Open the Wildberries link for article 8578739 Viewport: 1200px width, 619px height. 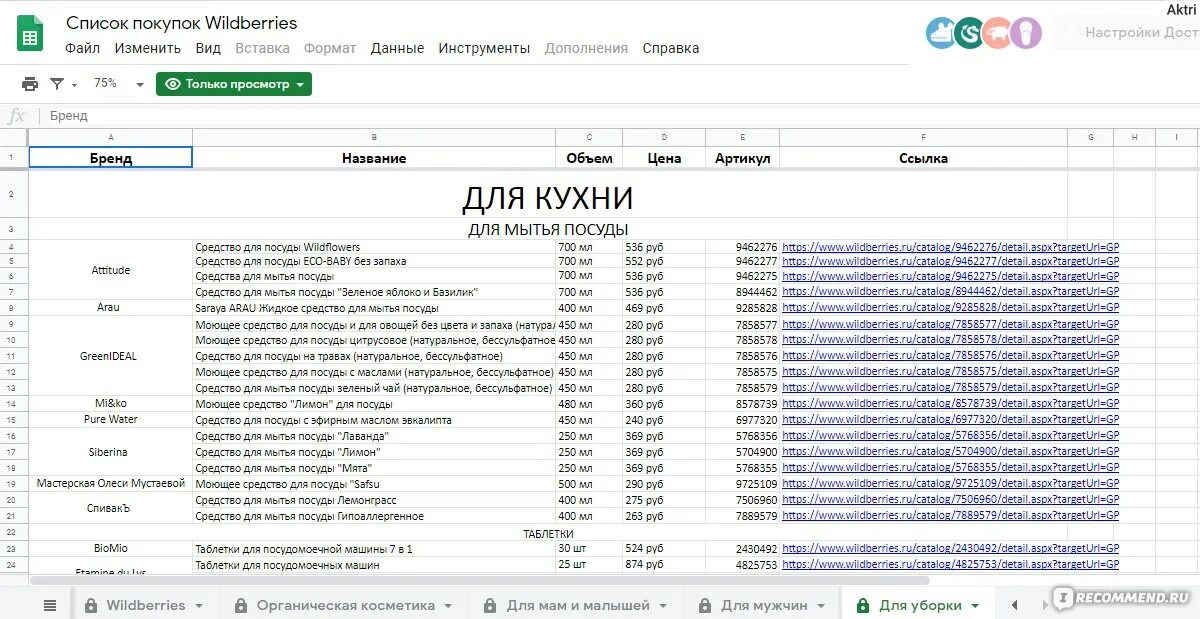tap(950, 404)
